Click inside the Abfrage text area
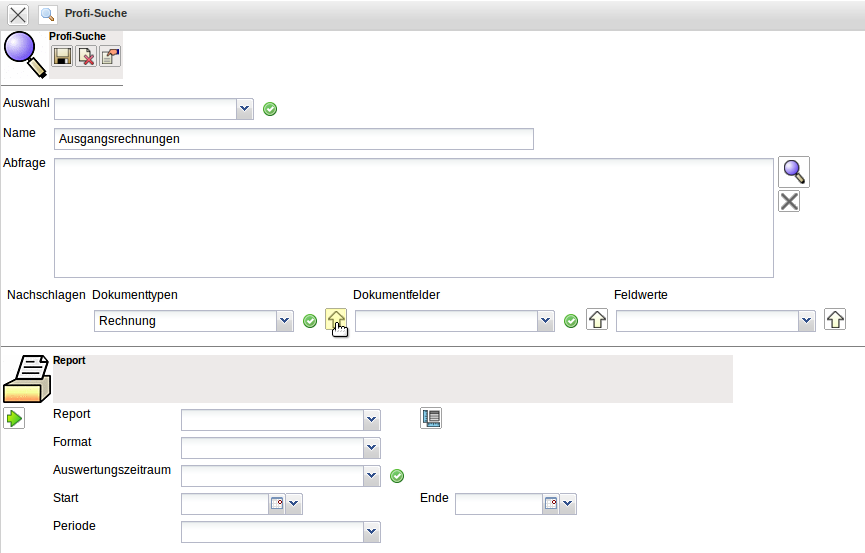 [413, 217]
